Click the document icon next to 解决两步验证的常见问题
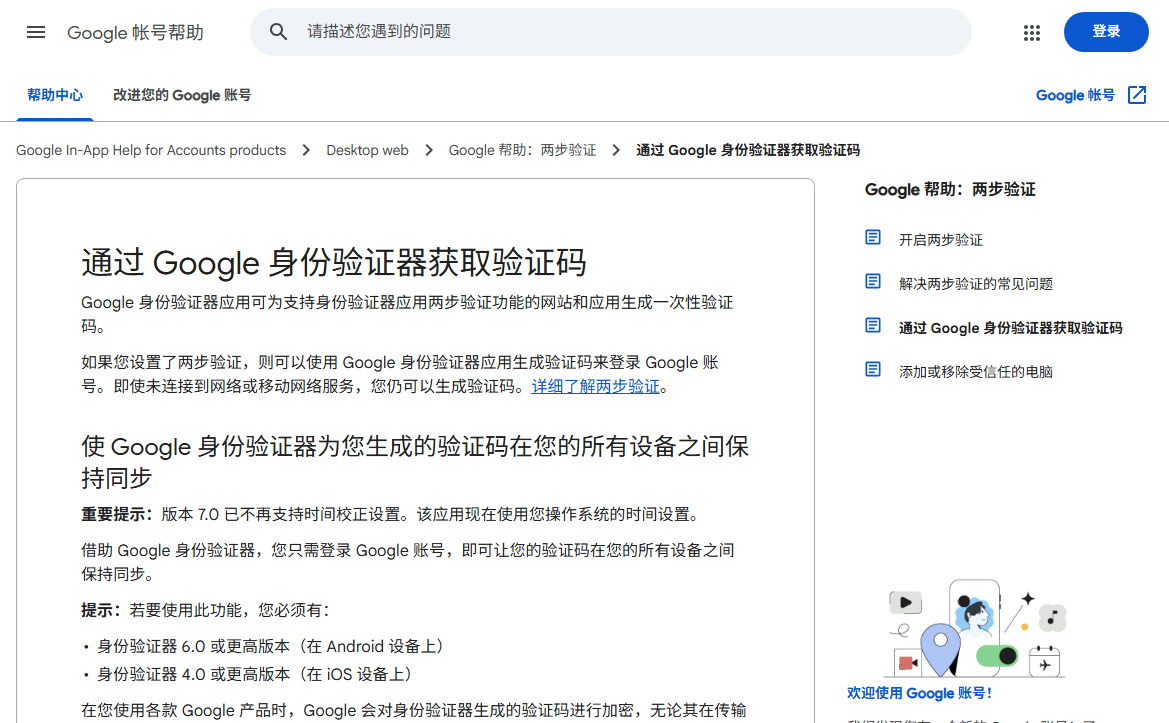 [x=873, y=282]
